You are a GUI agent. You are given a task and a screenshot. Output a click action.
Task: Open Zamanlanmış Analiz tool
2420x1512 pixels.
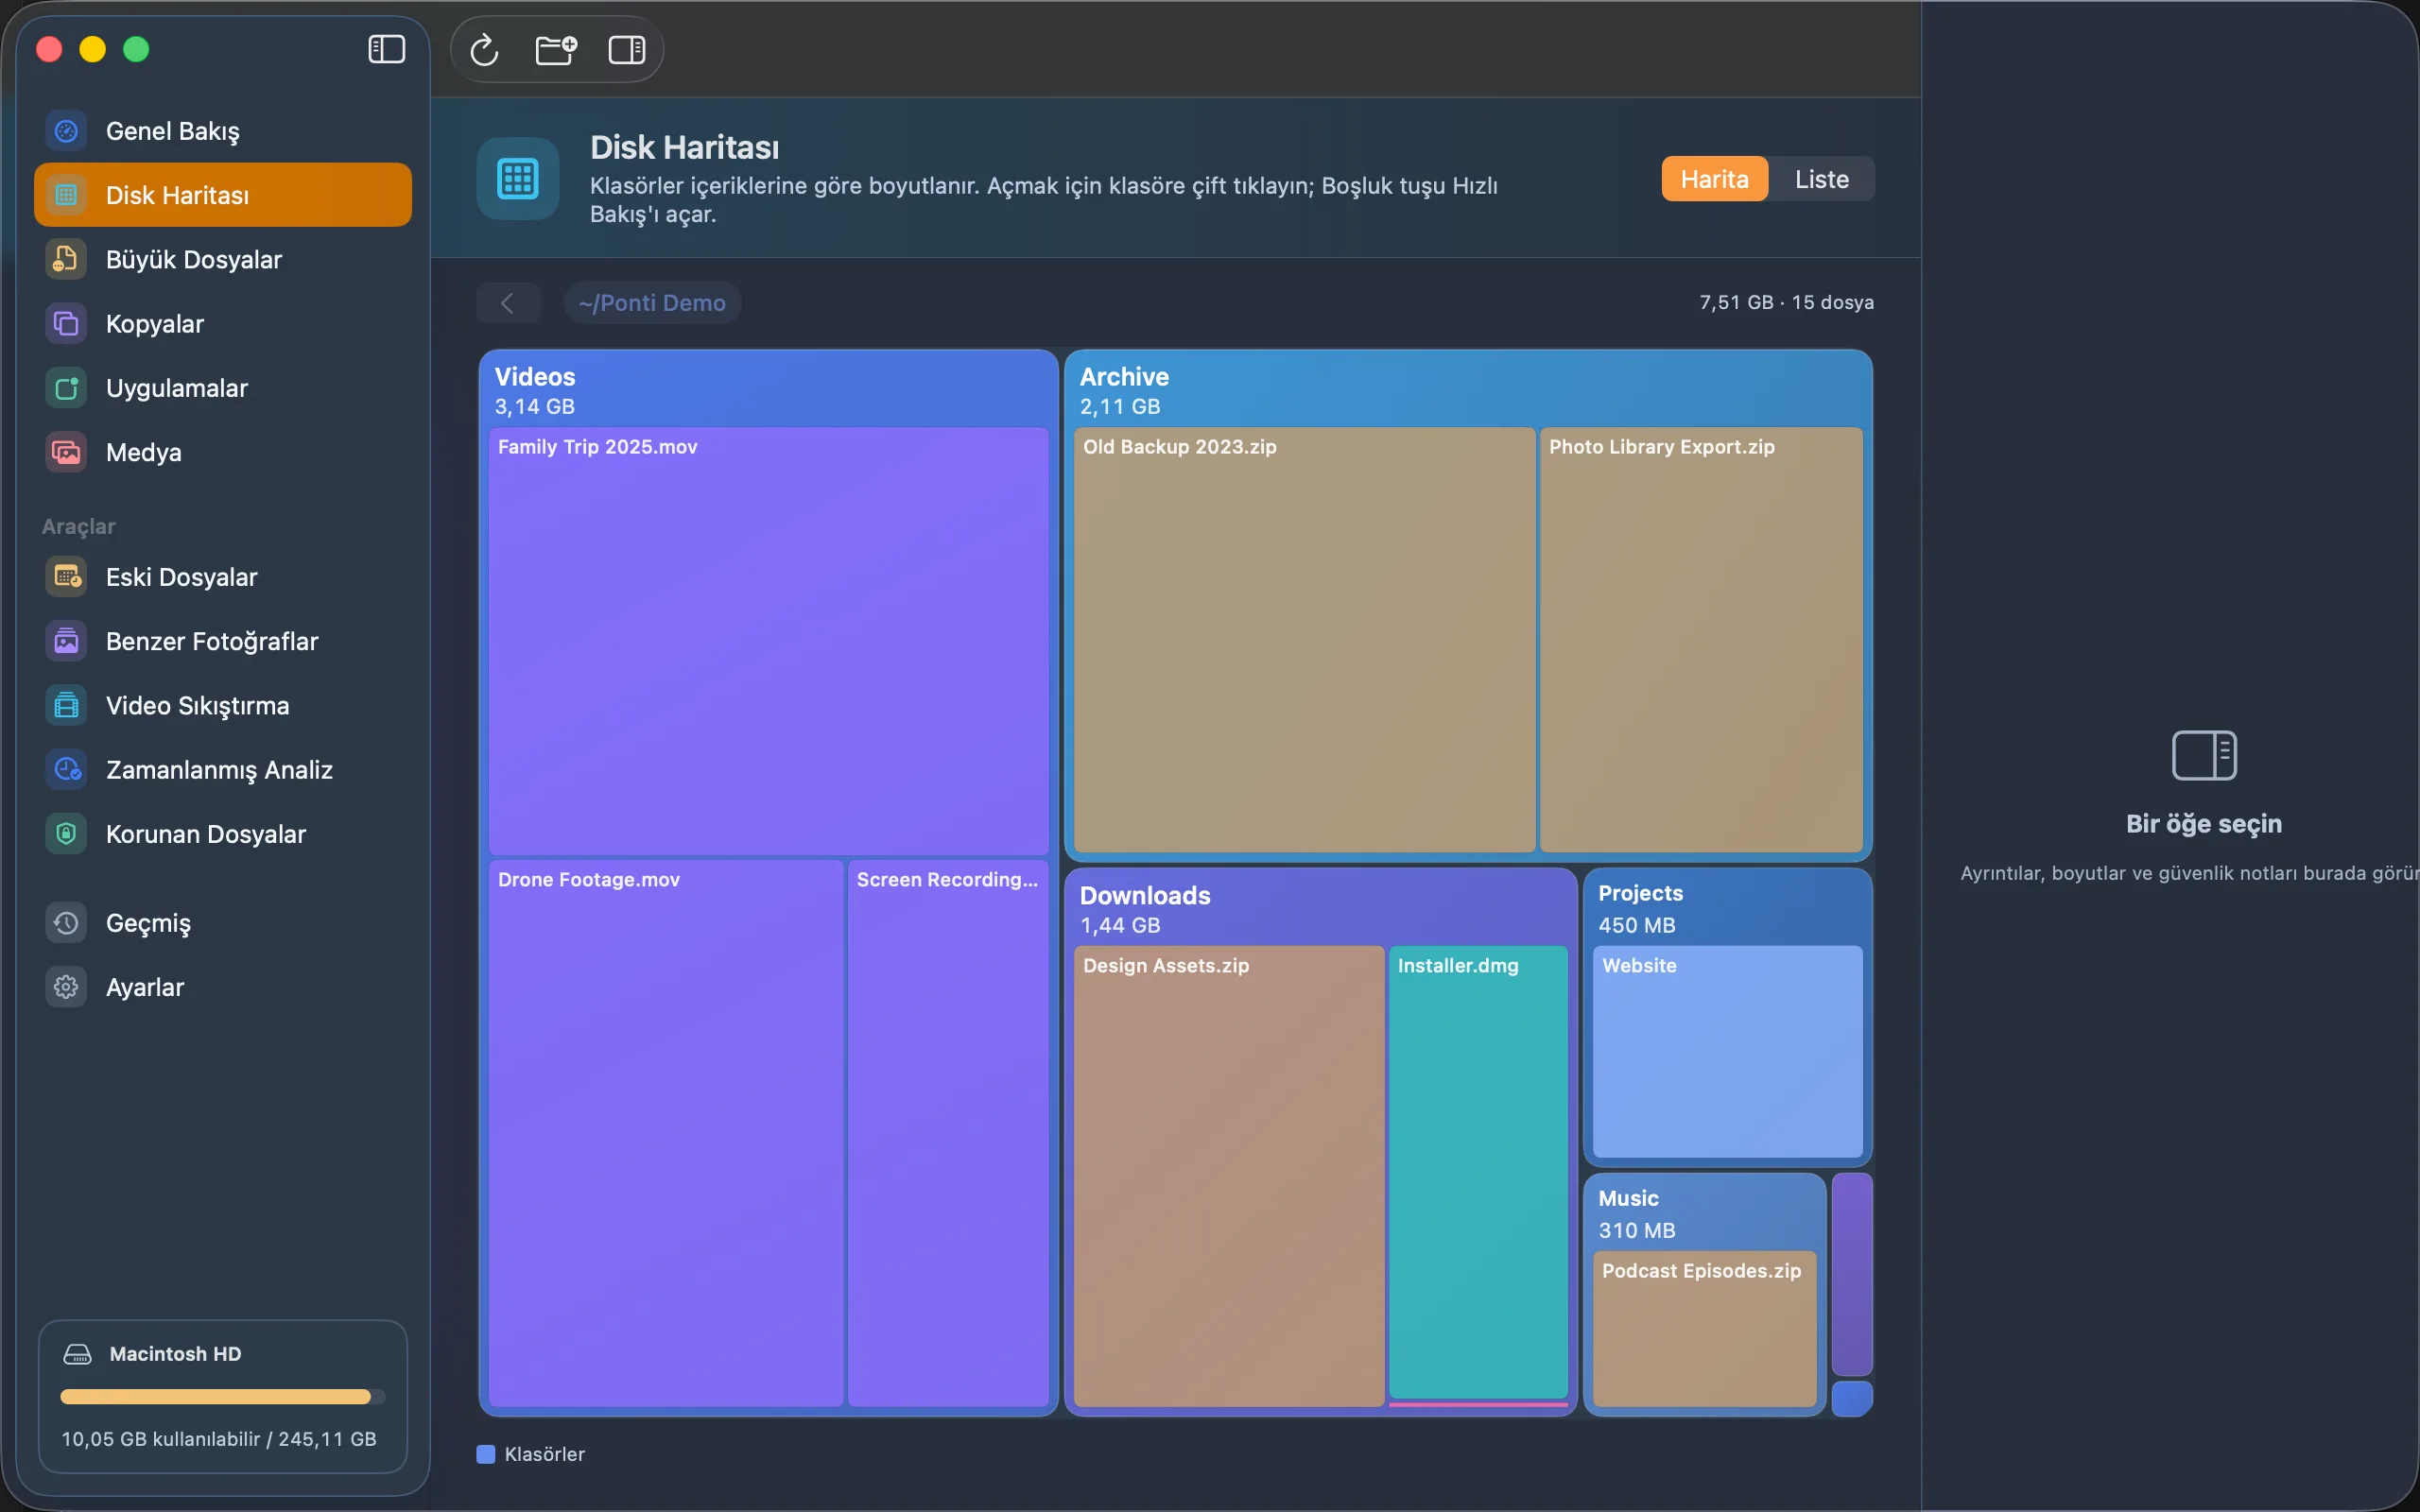(223, 770)
